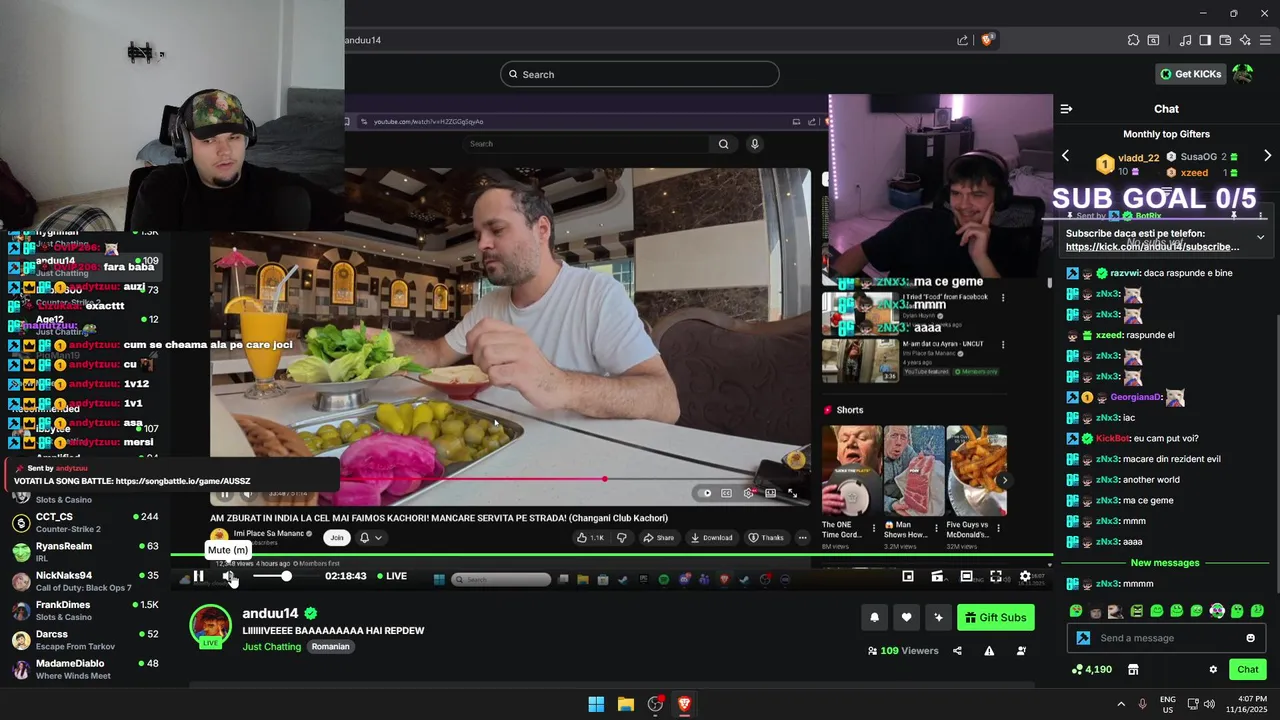The width and height of the screenshot is (1280, 720).
Task: Toggle the browser sidebar panel
Action: (x=1205, y=40)
